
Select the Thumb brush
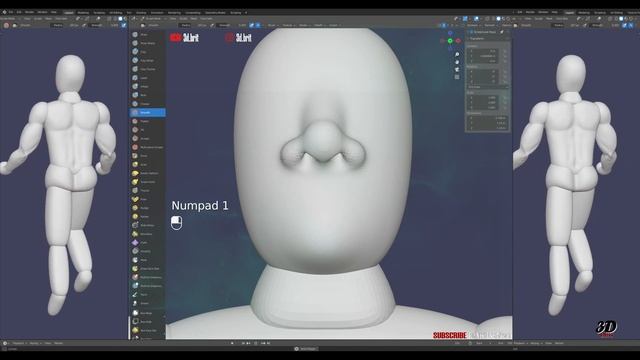pyautogui.click(x=147, y=191)
